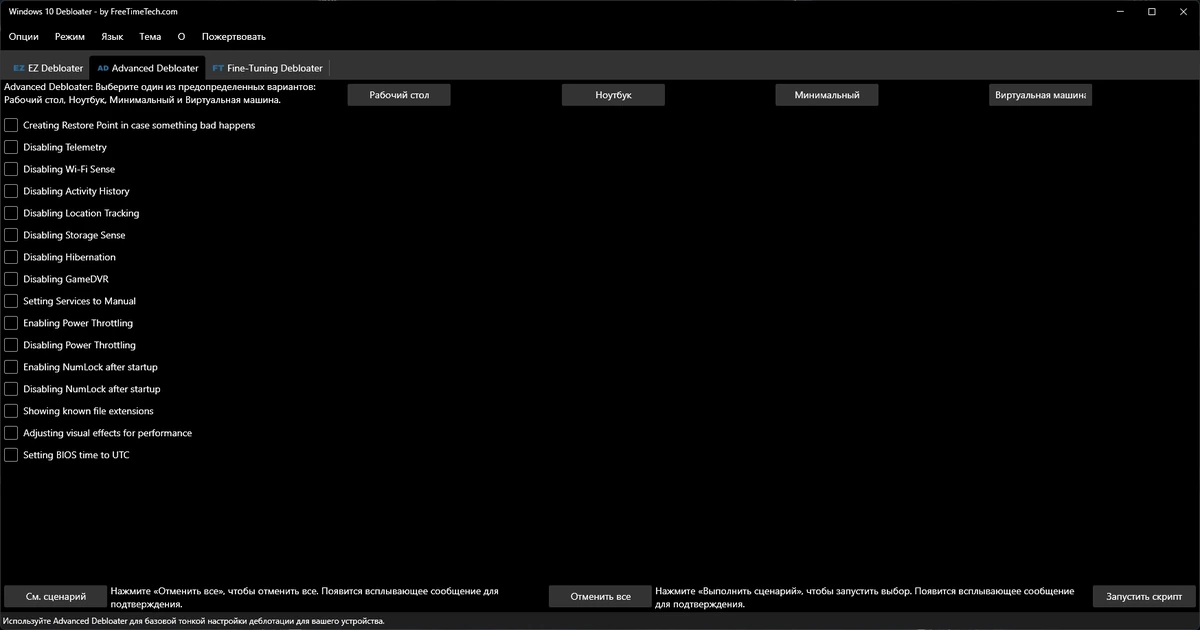Open the Пожертвовать menu
This screenshot has width=1200, height=630.
[234, 36]
